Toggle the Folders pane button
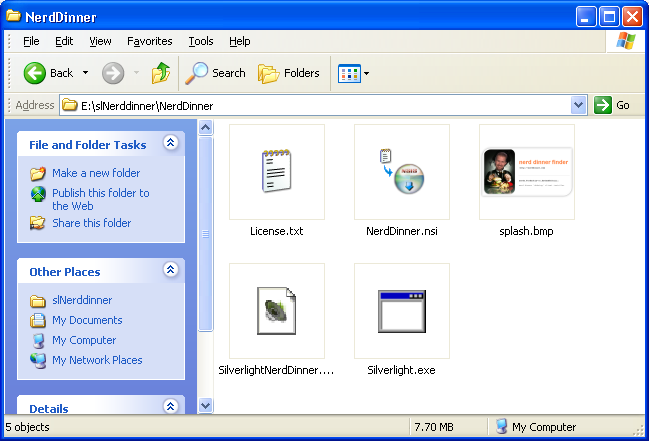The width and height of the screenshot is (649, 441). coord(288,73)
